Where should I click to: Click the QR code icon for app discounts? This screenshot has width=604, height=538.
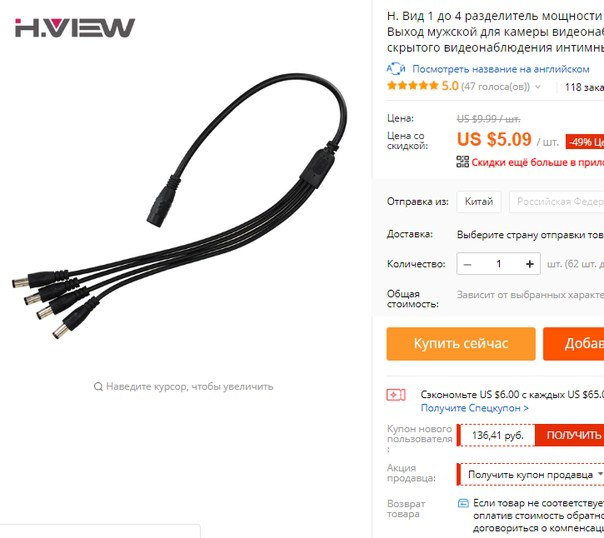(x=463, y=162)
